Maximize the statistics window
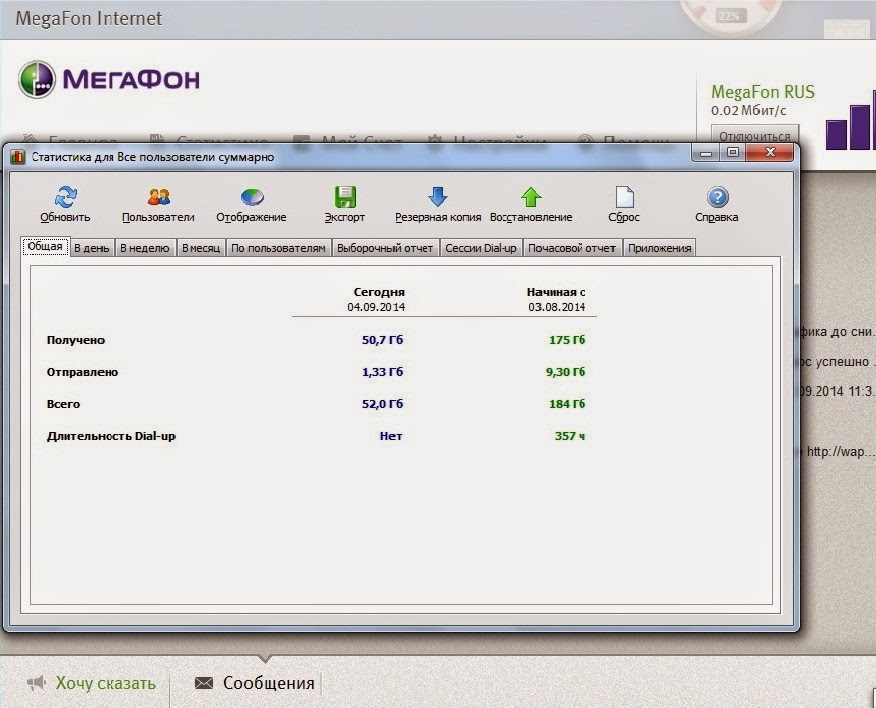This screenshot has height=708, width=876. click(733, 153)
